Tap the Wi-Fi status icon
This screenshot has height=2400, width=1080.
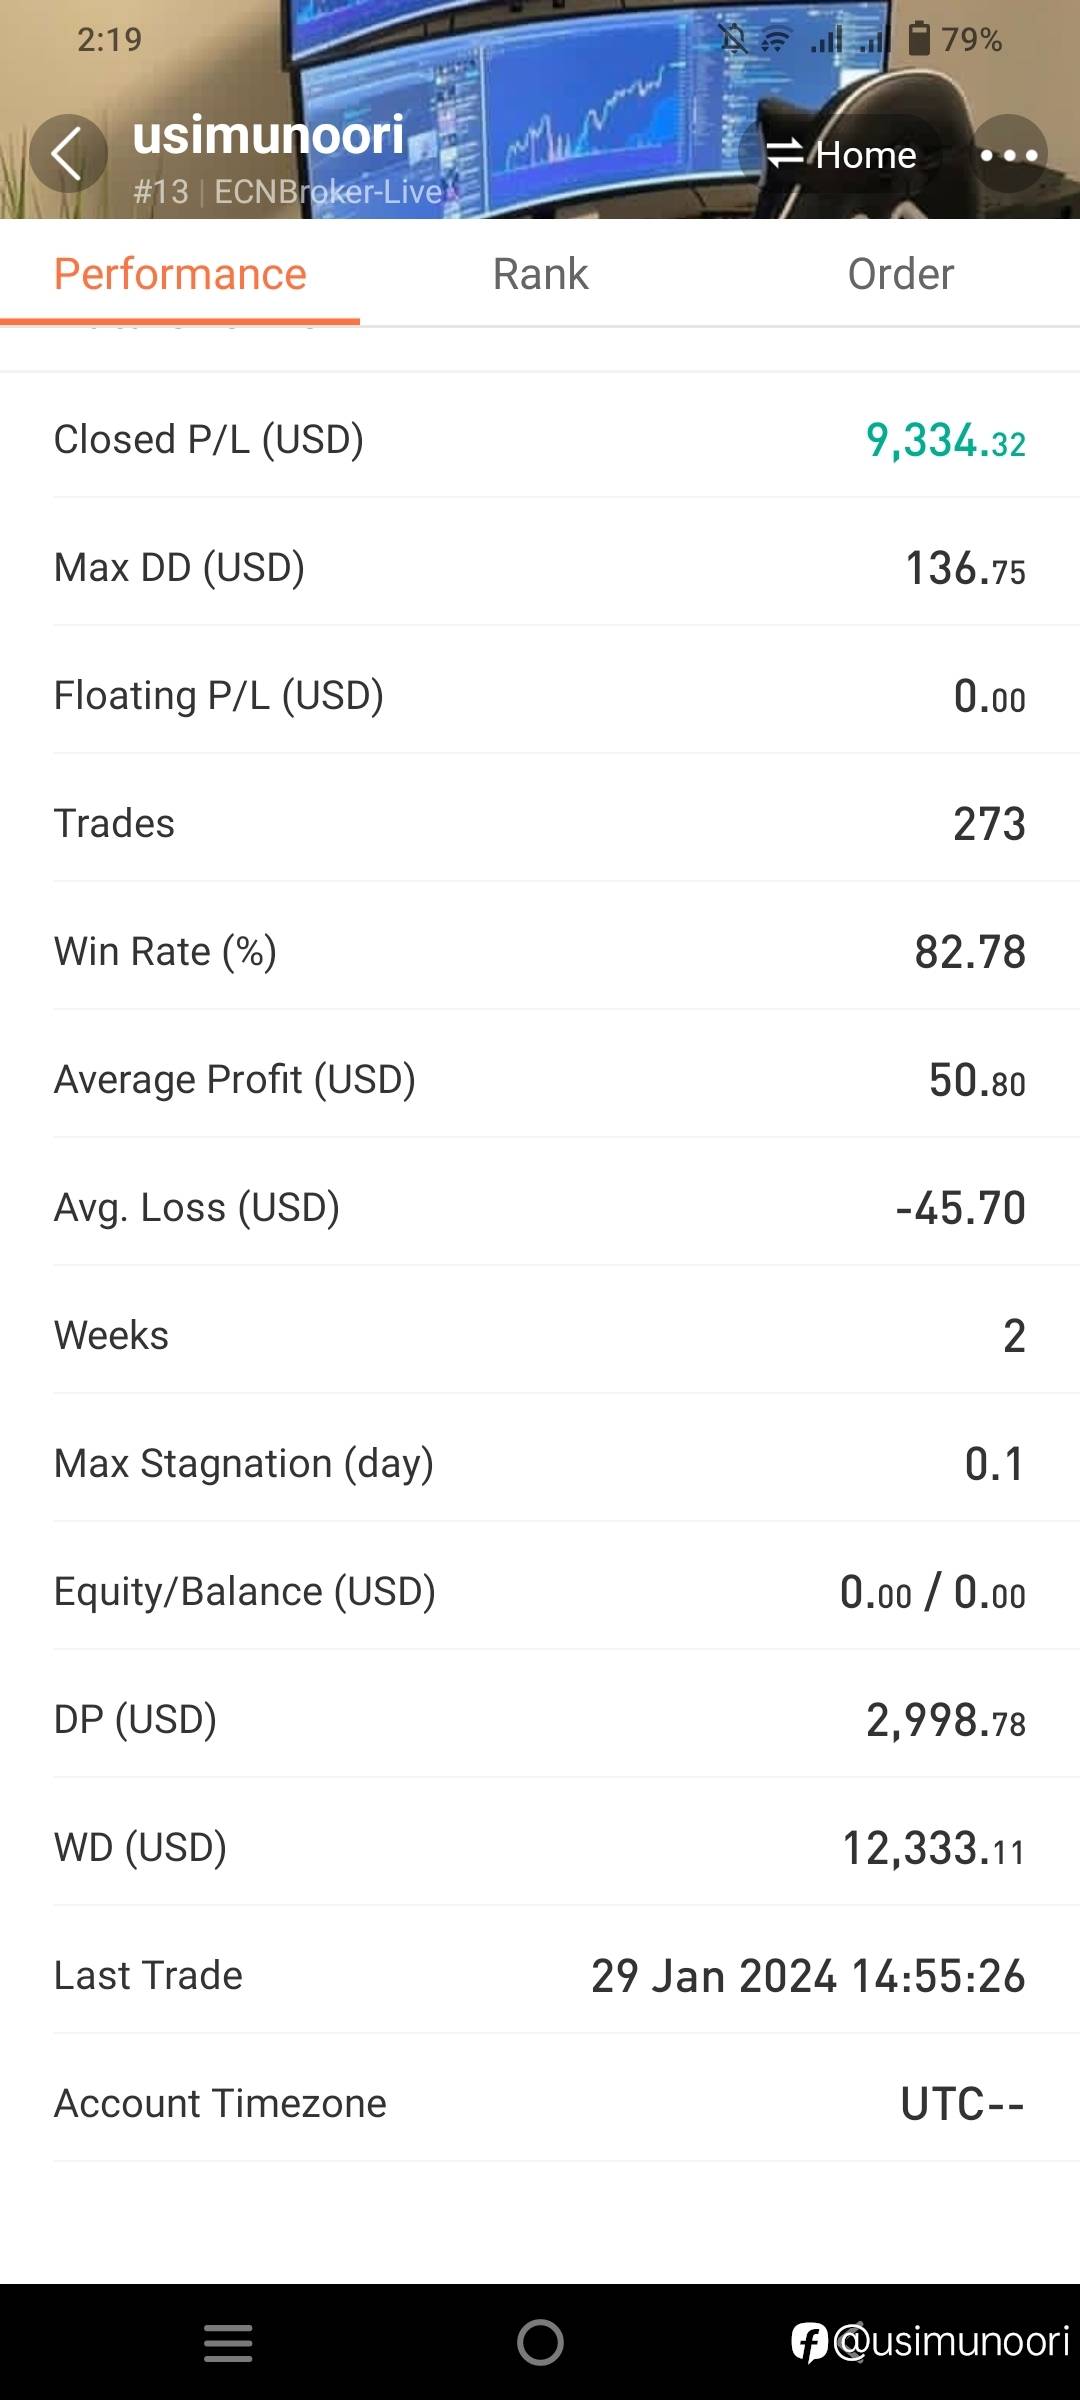[775, 40]
